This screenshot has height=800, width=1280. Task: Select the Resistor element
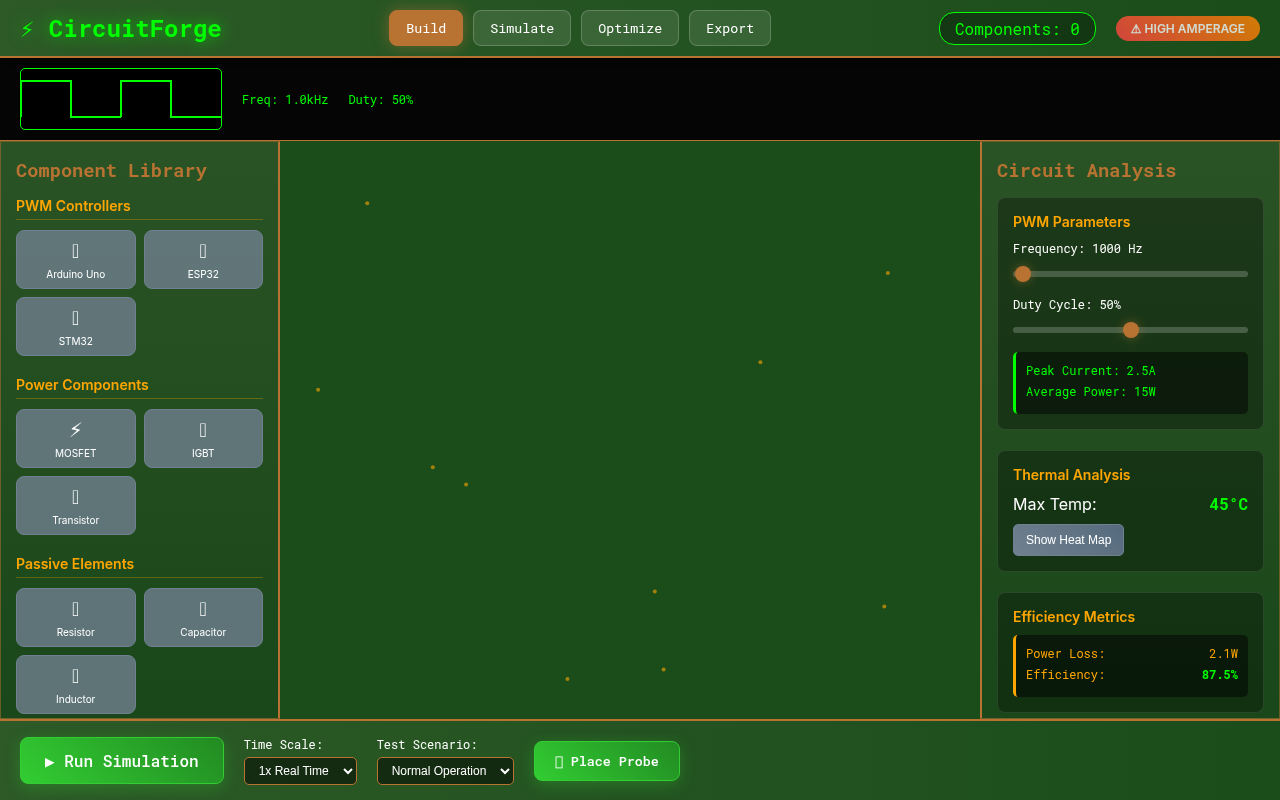tap(75, 617)
